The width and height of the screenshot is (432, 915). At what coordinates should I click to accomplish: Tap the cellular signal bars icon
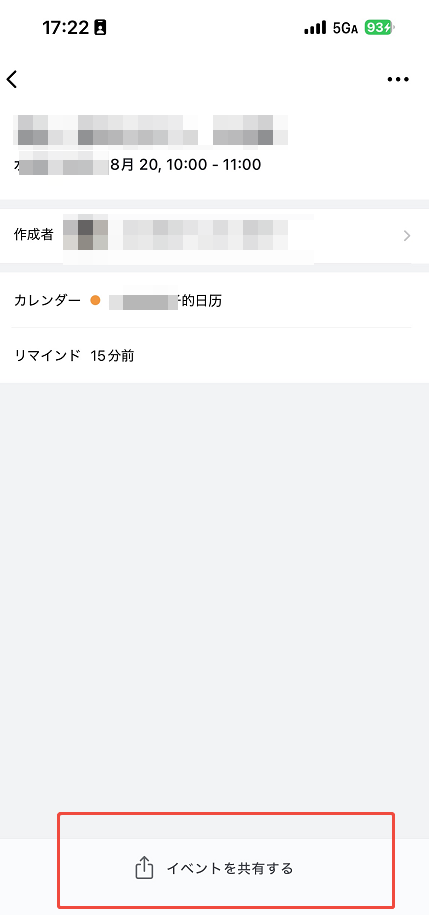coord(315,27)
